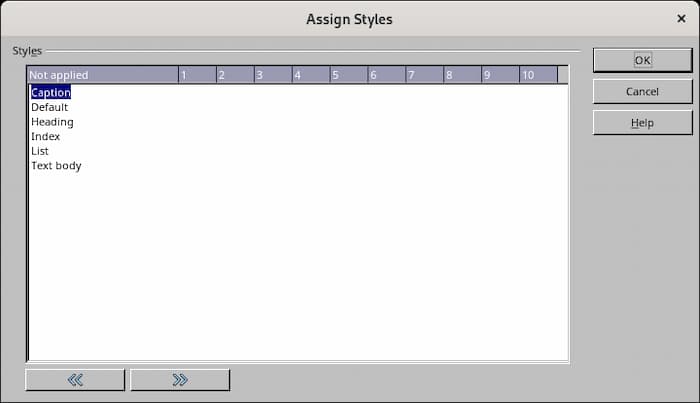Highlight the Text body style
Image resolution: width=700 pixels, height=403 pixels.
click(x=56, y=165)
